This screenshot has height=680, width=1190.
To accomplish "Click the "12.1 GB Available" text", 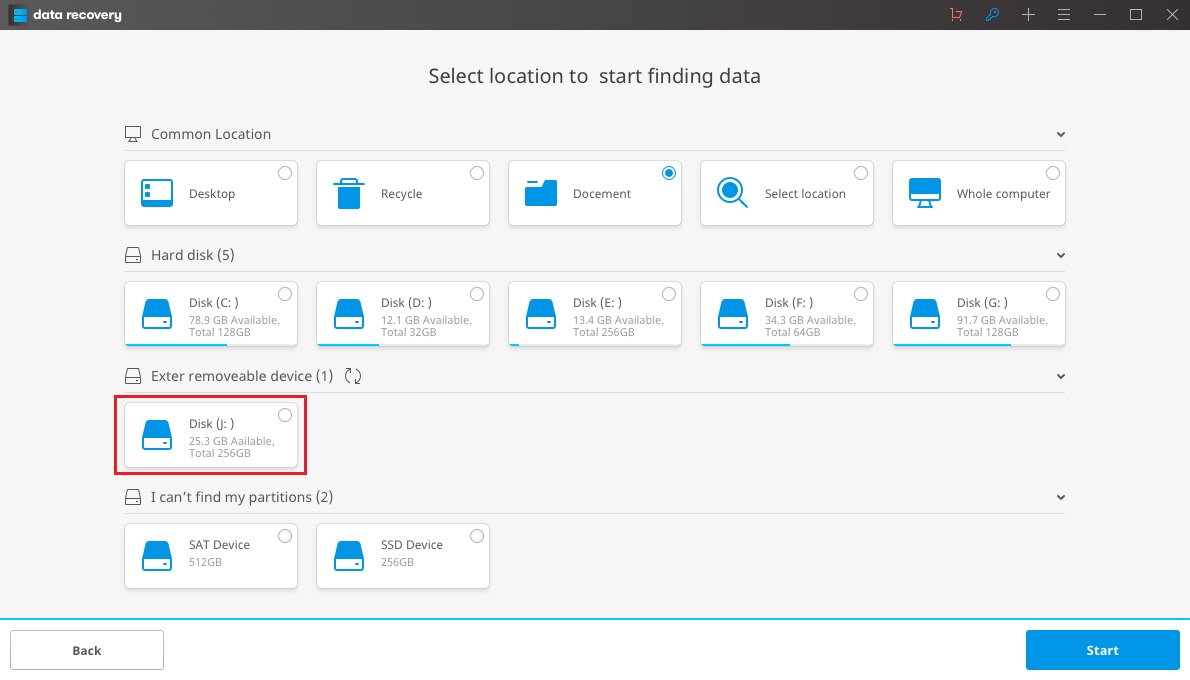I will coord(427,320).
